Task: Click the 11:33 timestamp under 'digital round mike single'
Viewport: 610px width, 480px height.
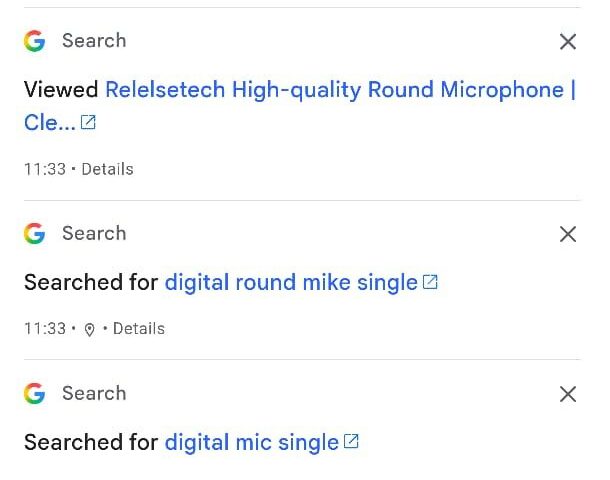Action: [44, 329]
